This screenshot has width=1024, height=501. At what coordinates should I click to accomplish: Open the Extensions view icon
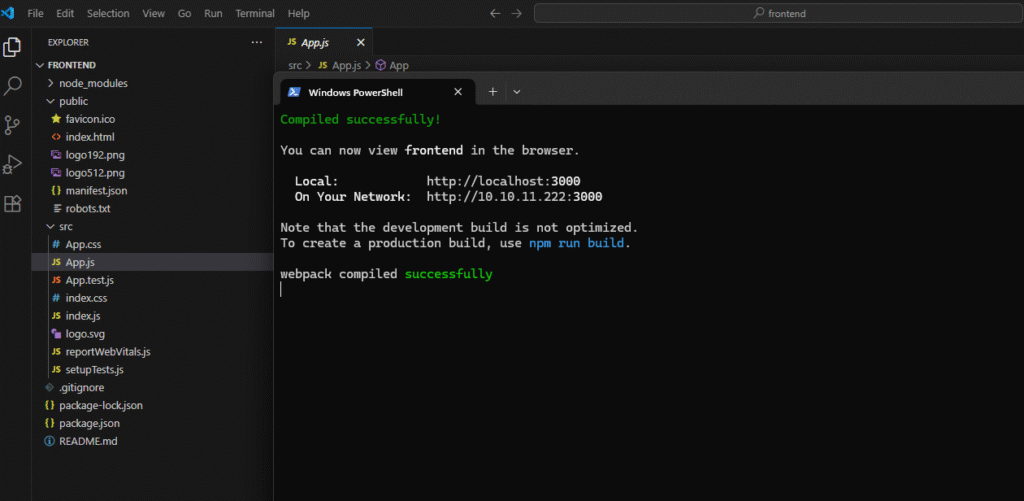13,203
